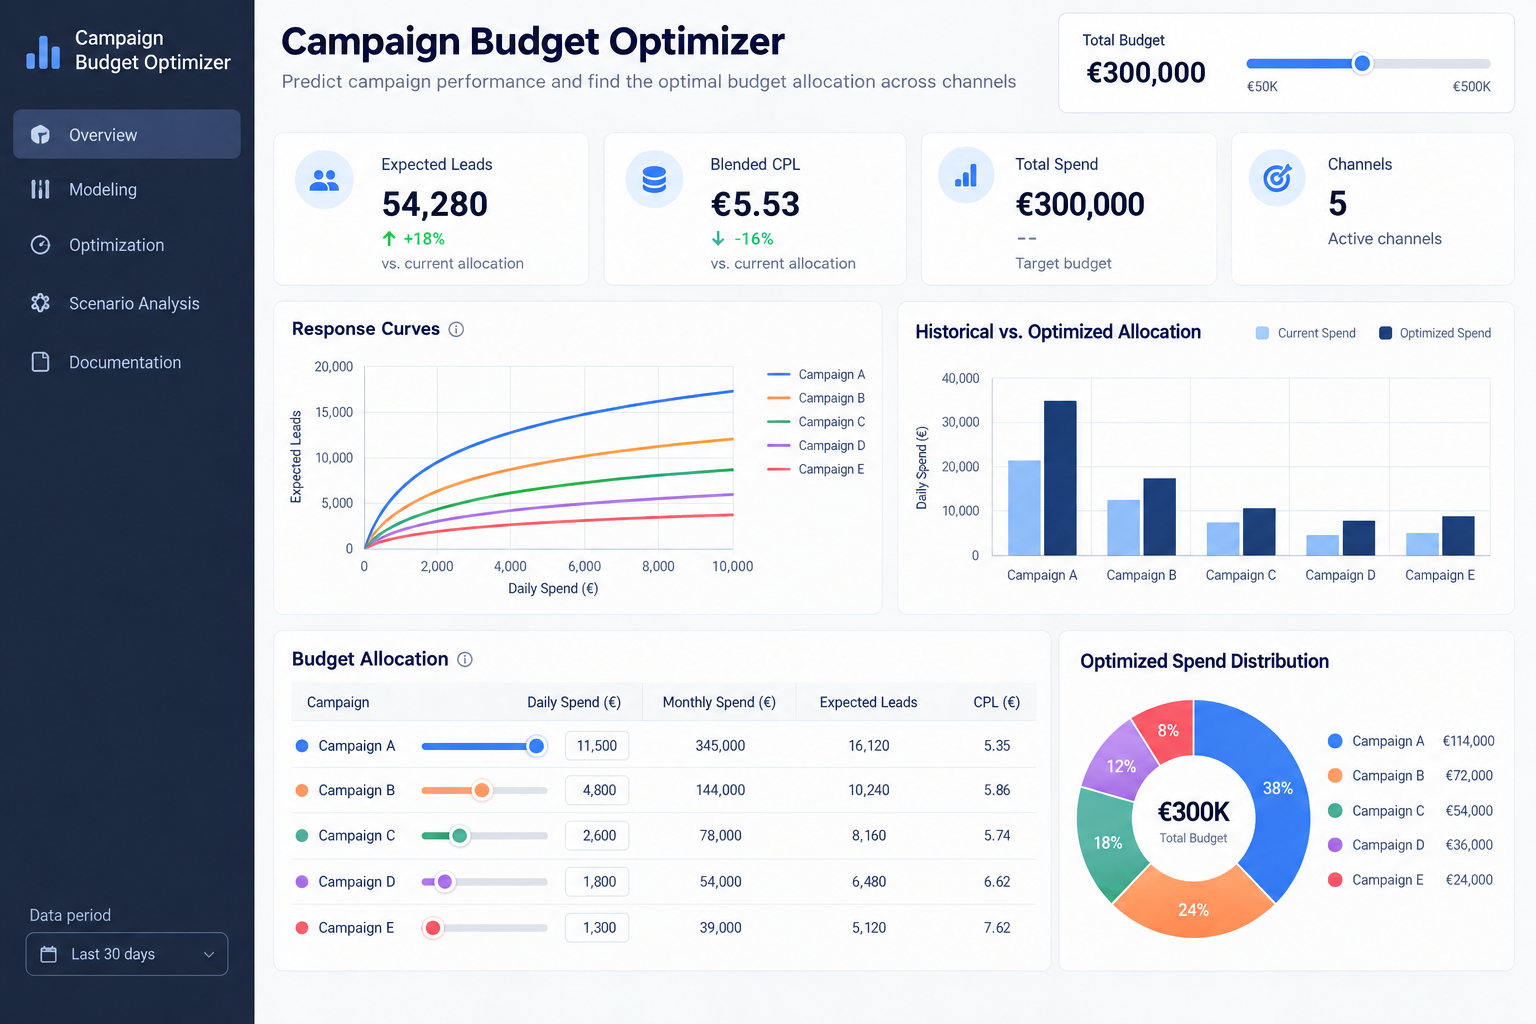Click the 4,800 daily spend input
The height and width of the screenshot is (1024, 1536).
click(x=597, y=790)
